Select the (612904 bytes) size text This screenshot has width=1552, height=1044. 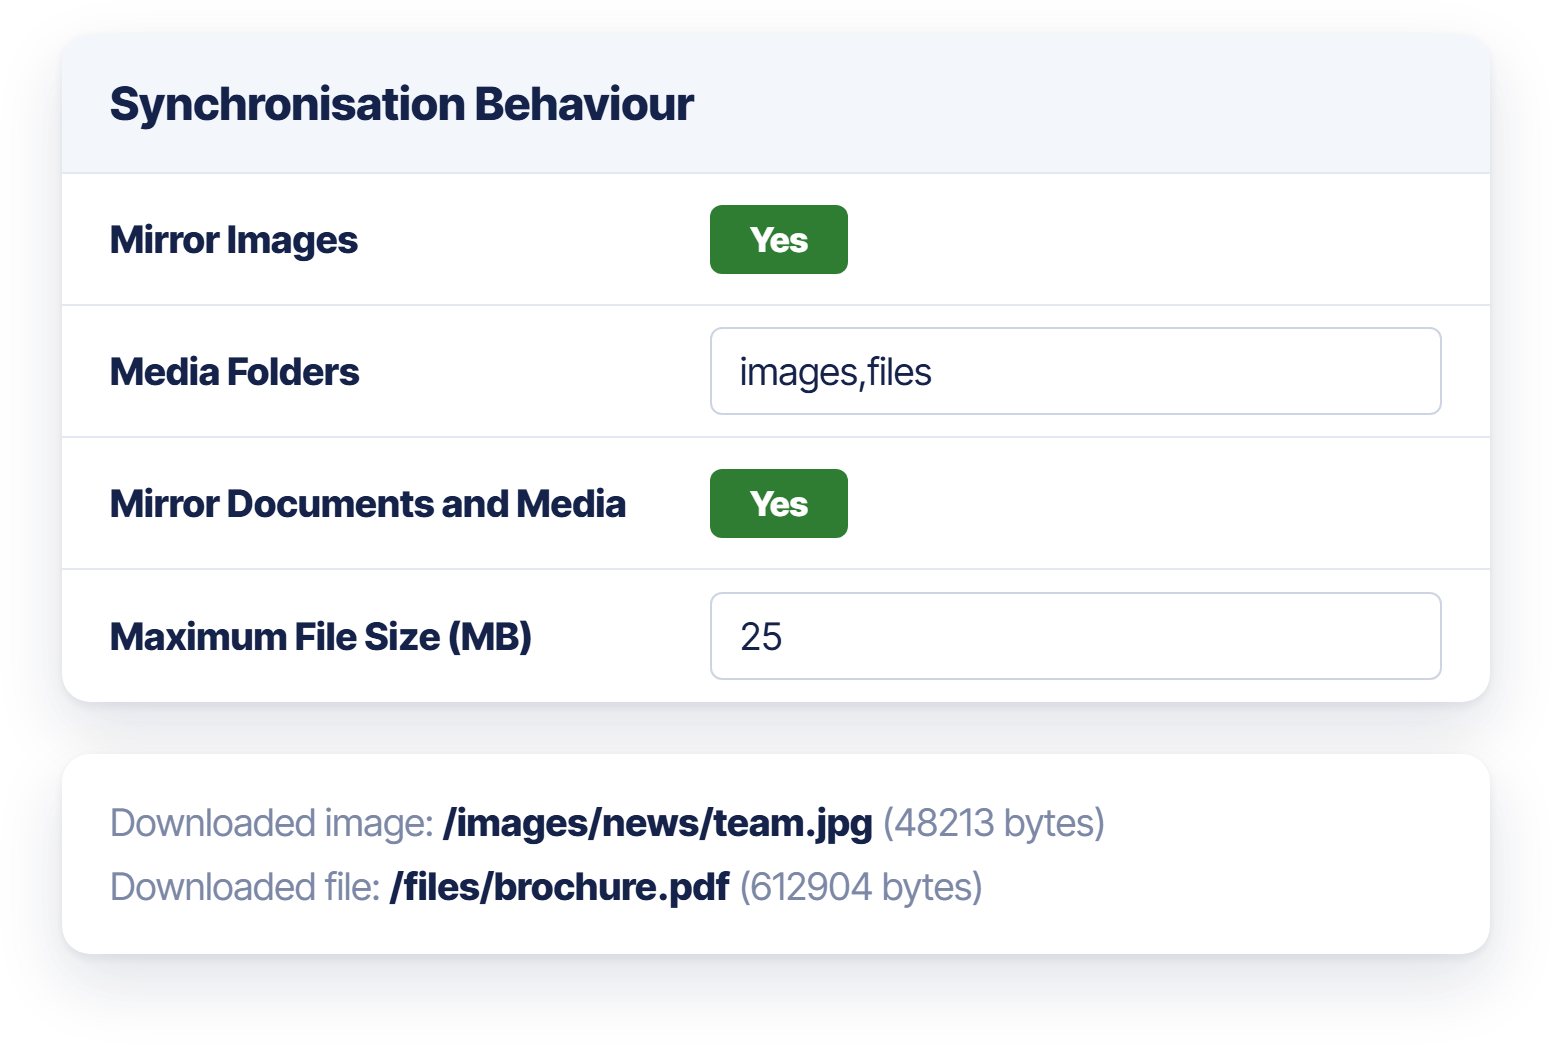click(861, 887)
